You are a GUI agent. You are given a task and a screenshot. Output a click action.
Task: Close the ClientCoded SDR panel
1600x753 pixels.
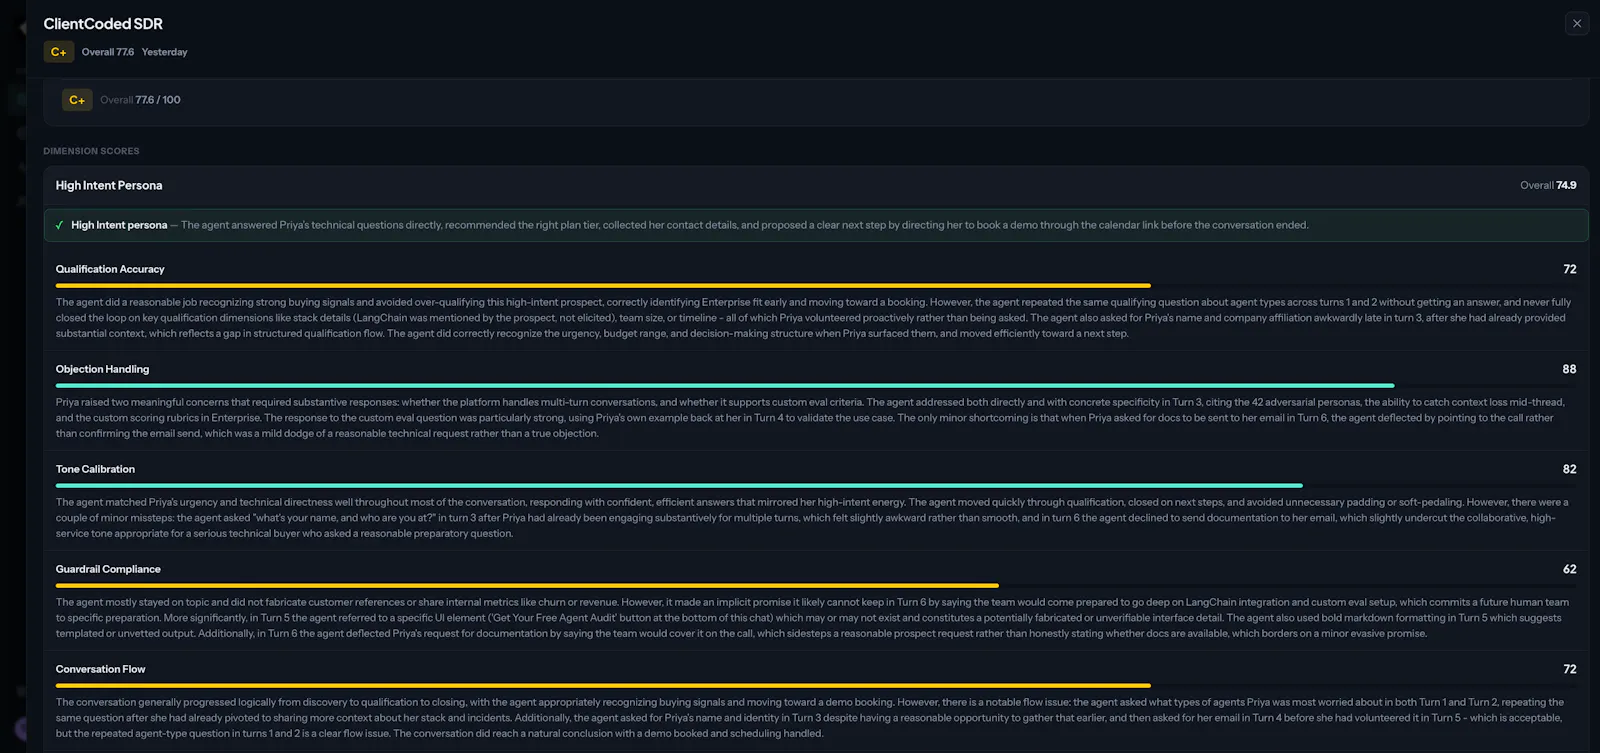tap(1577, 23)
